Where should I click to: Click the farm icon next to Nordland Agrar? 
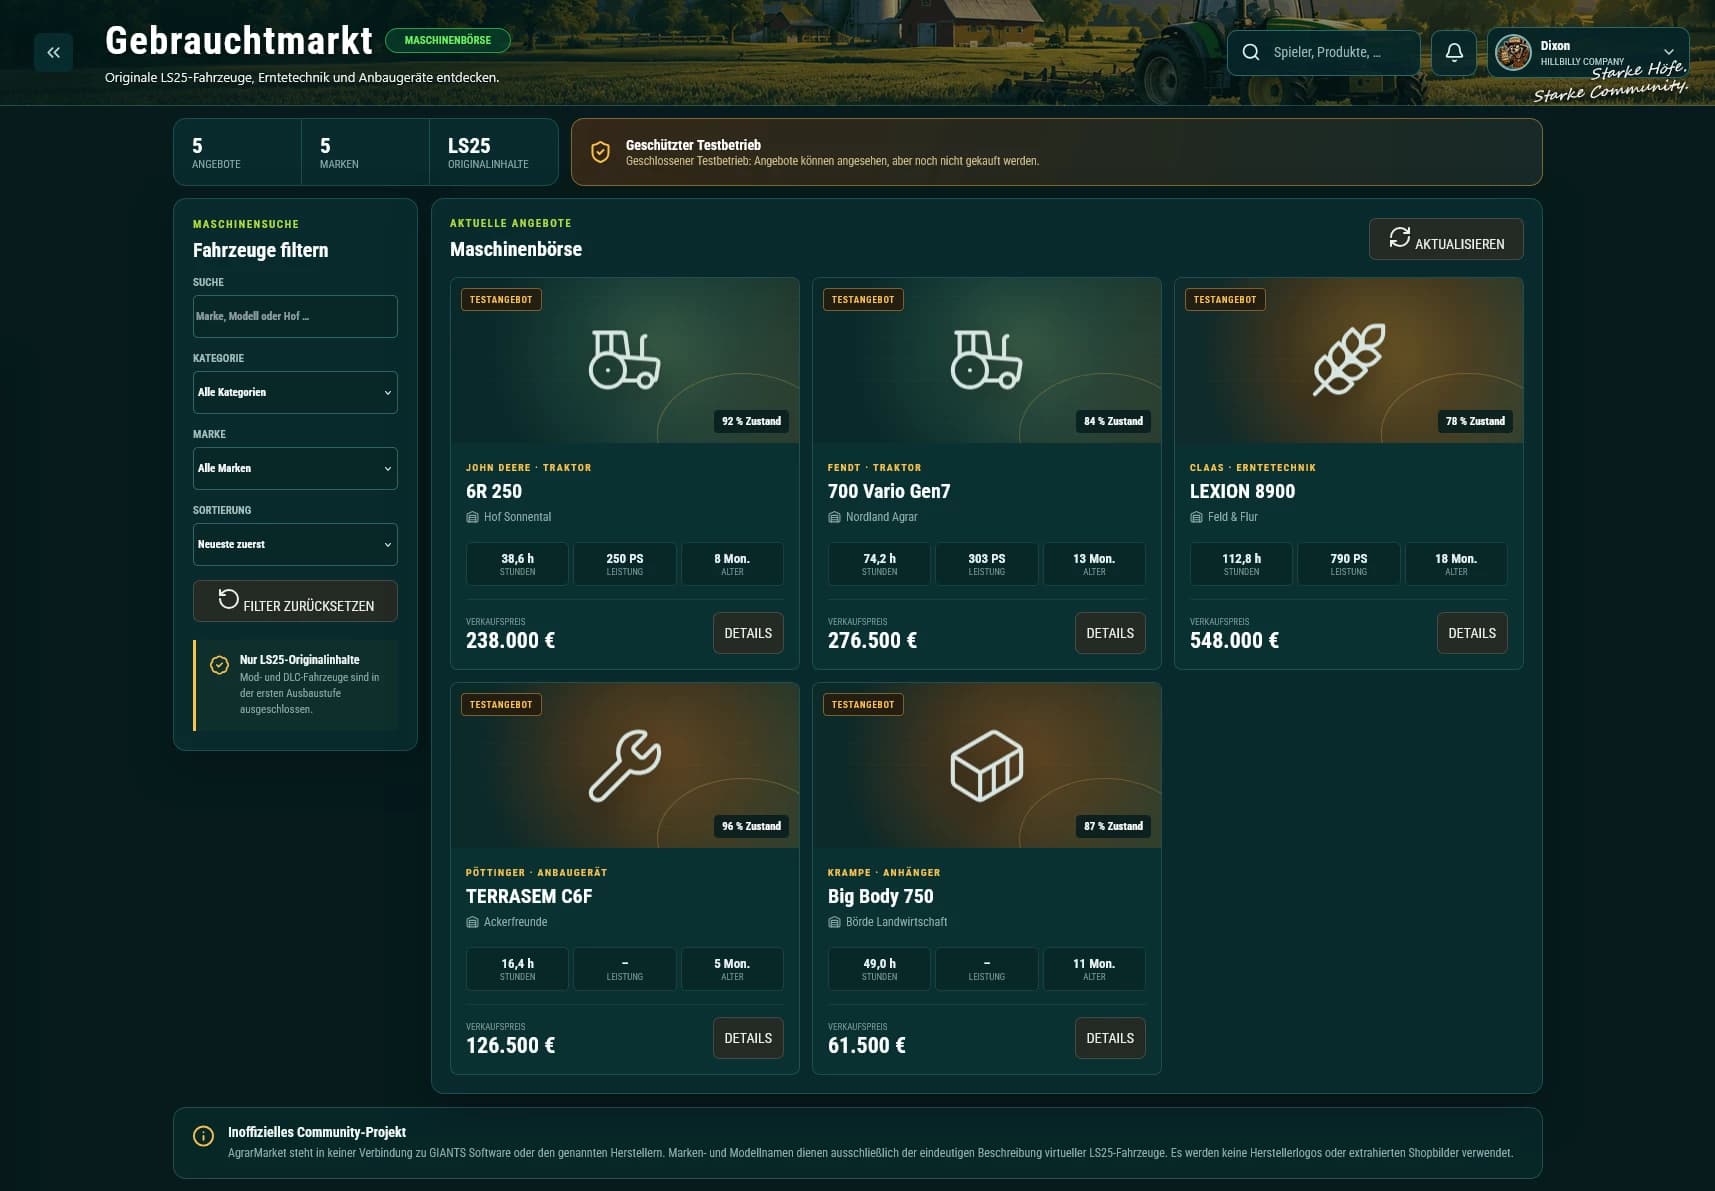[x=834, y=517]
